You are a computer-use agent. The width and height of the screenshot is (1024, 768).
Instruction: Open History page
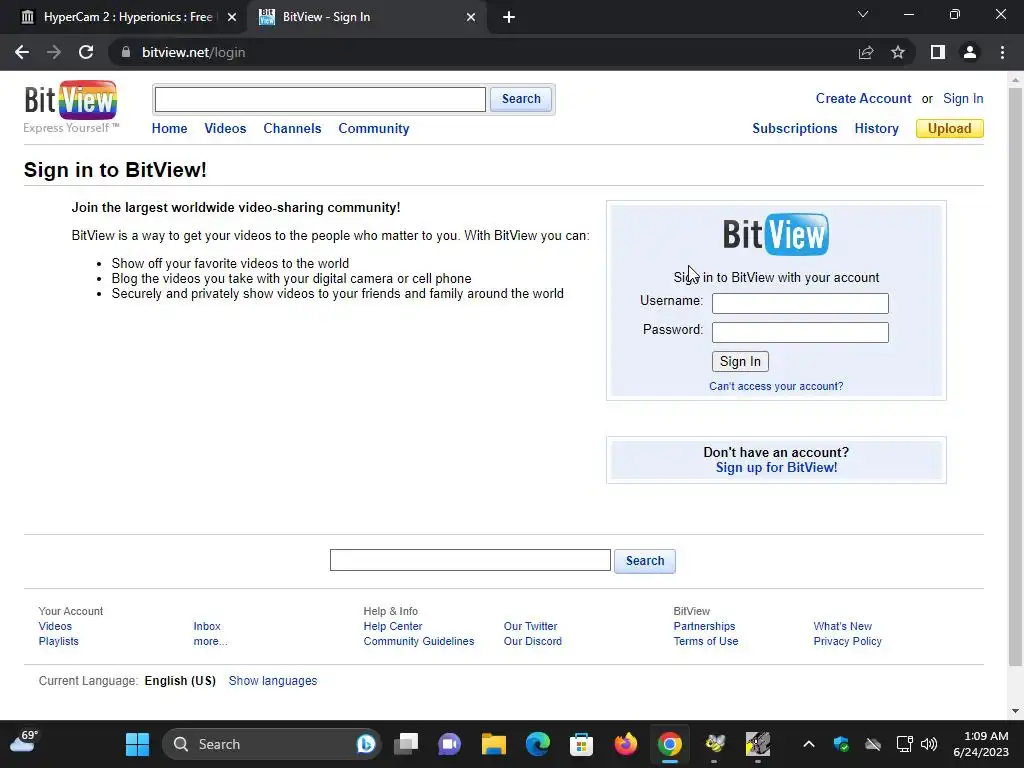(x=876, y=129)
